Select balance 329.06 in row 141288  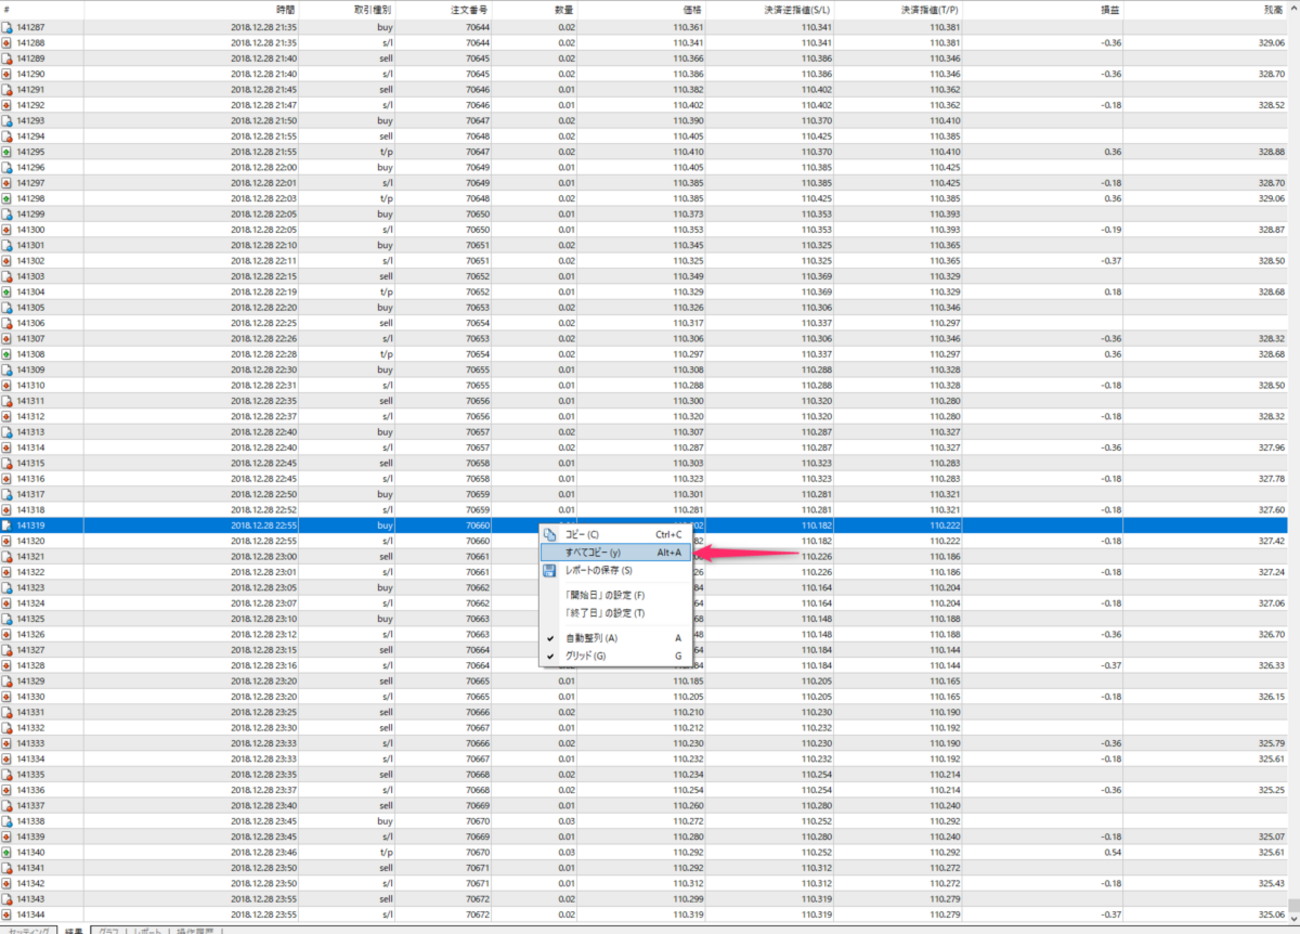(1272, 43)
